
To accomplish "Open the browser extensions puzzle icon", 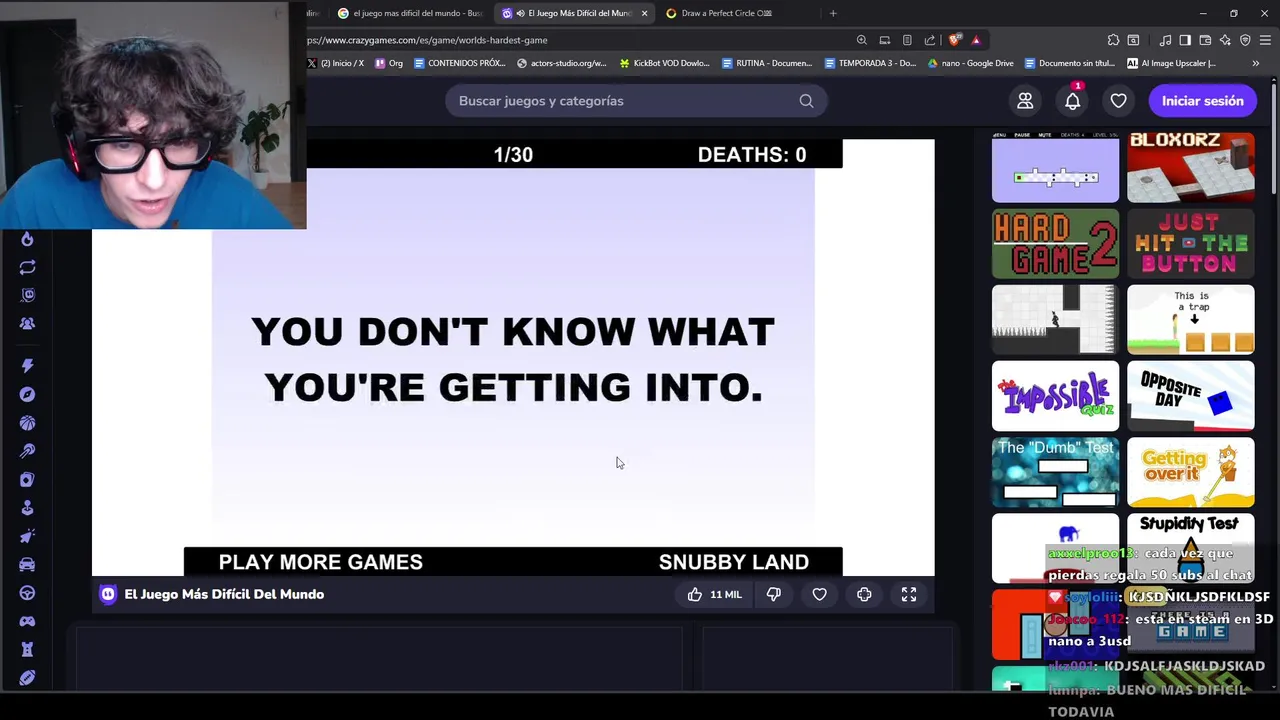I will (x=1113, y=40).
